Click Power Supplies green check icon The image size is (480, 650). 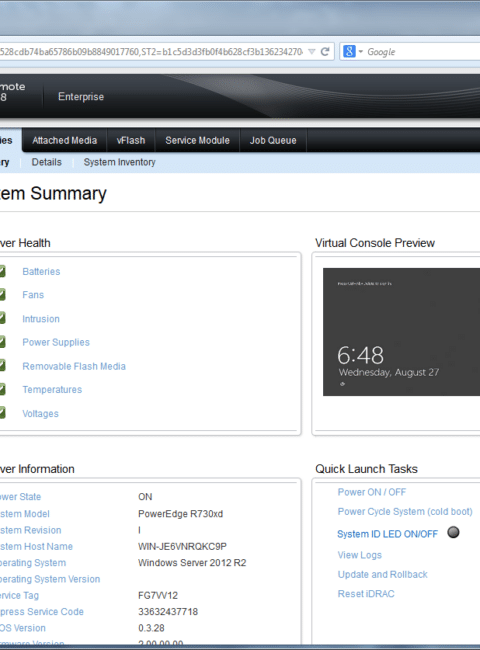(2, 342)
